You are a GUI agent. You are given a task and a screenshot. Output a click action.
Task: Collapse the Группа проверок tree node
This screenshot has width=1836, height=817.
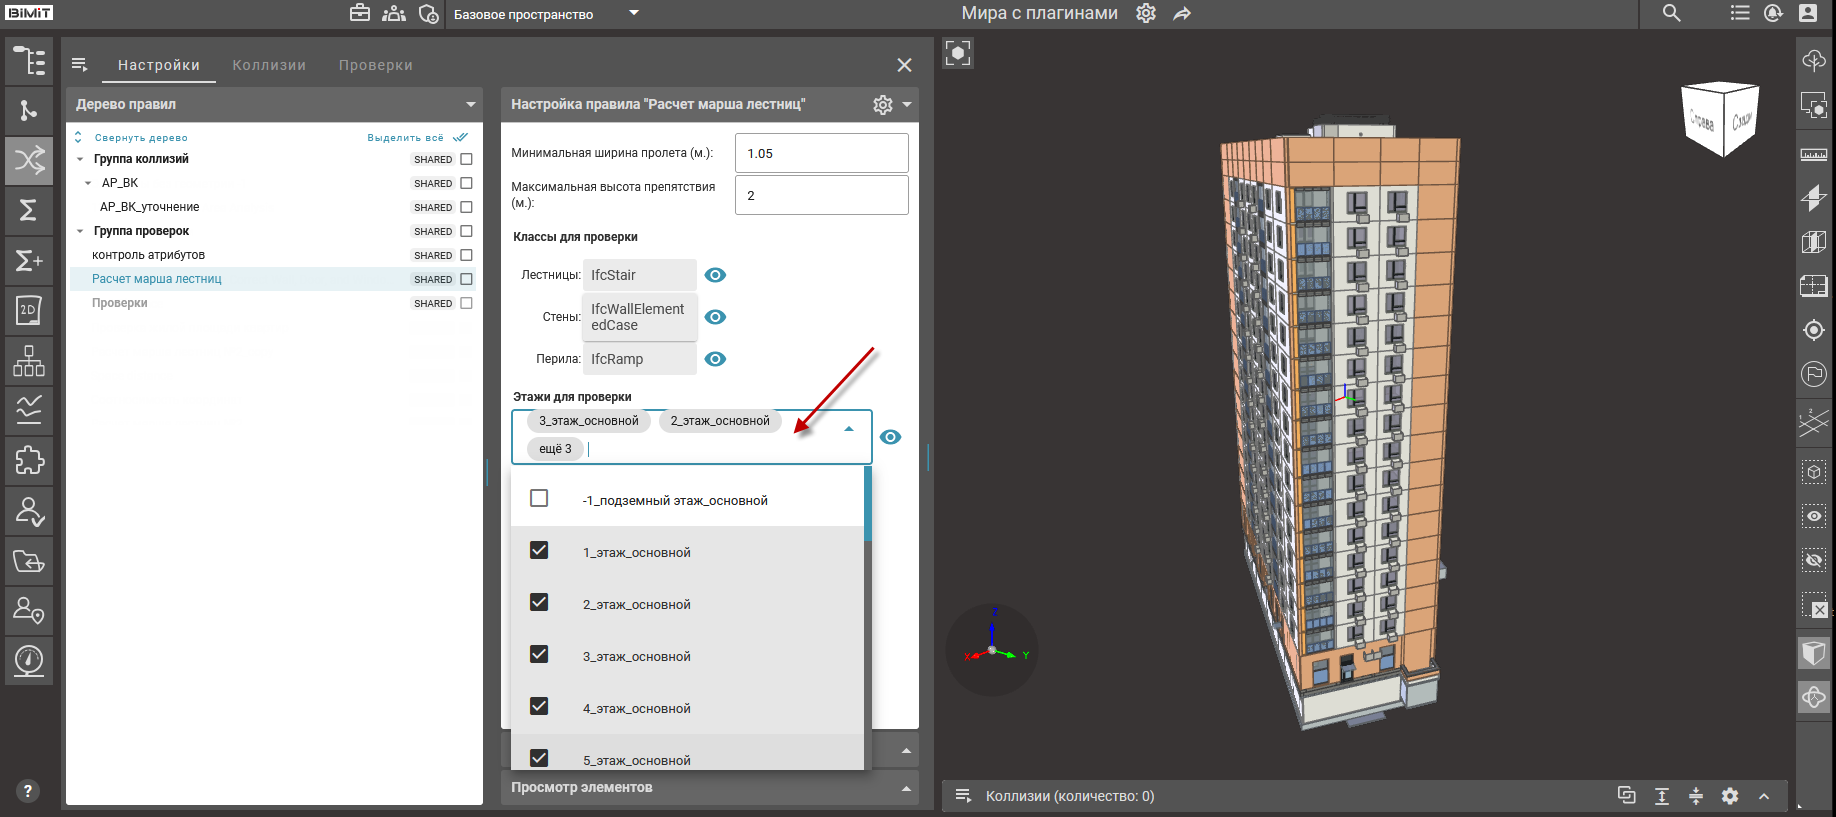(80, 231)
